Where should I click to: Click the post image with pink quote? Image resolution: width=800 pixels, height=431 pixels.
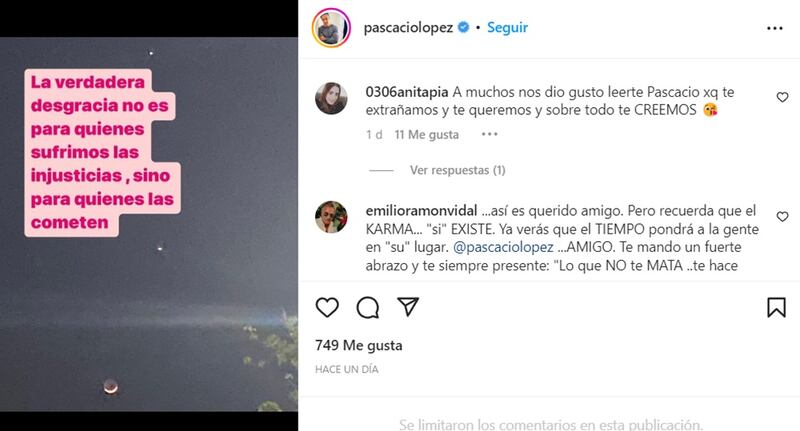149,224
